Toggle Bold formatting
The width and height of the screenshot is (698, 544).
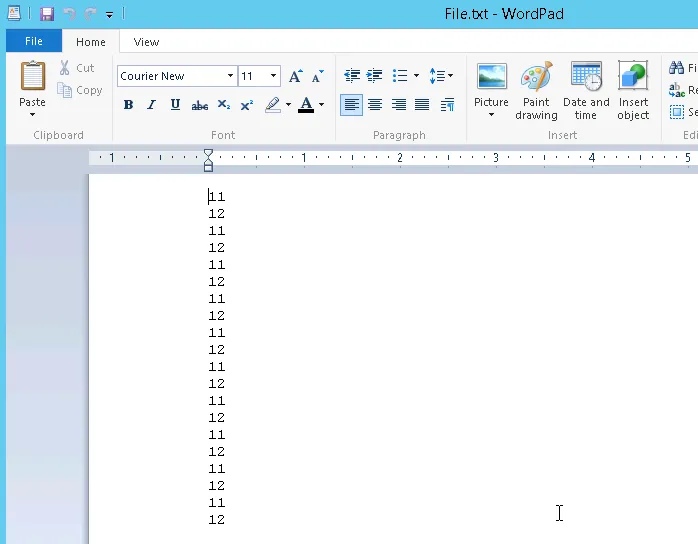point(128,105)
